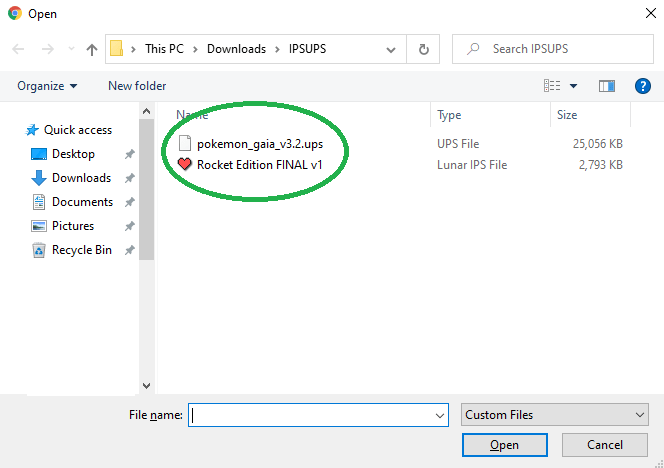664x468 pixels.
Task: Go up one folder level
Action: 91,50
